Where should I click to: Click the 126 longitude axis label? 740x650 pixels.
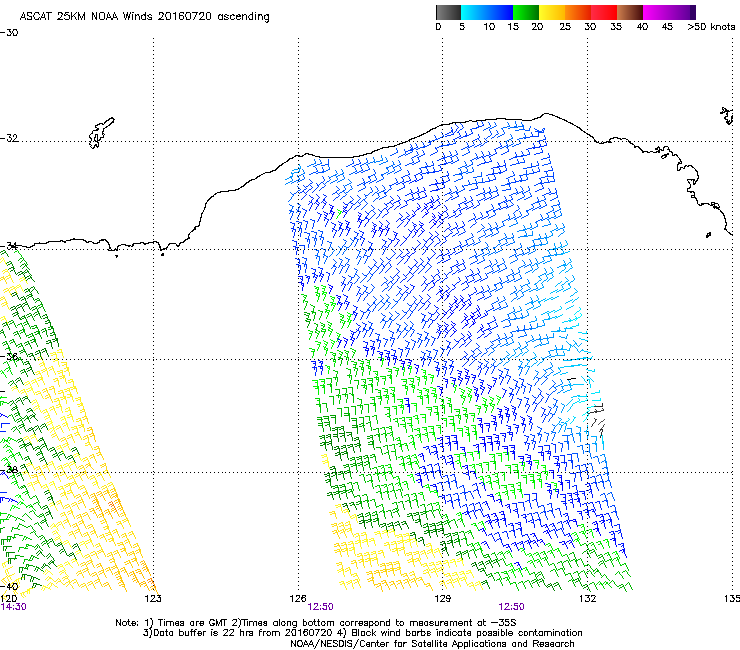coord(298,599)
